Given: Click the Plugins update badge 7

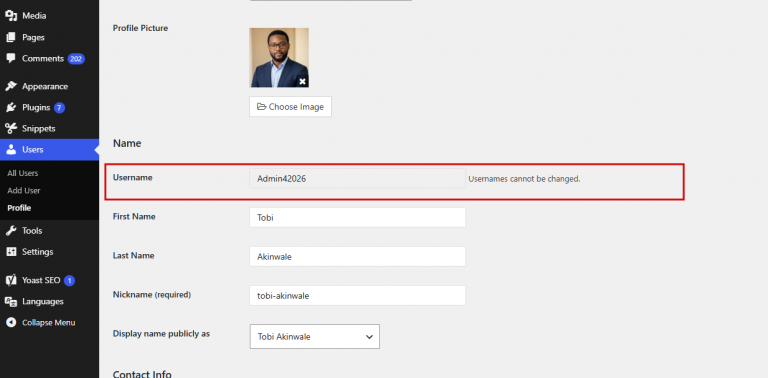Looking at the screenshot, I should pos(59,108).
